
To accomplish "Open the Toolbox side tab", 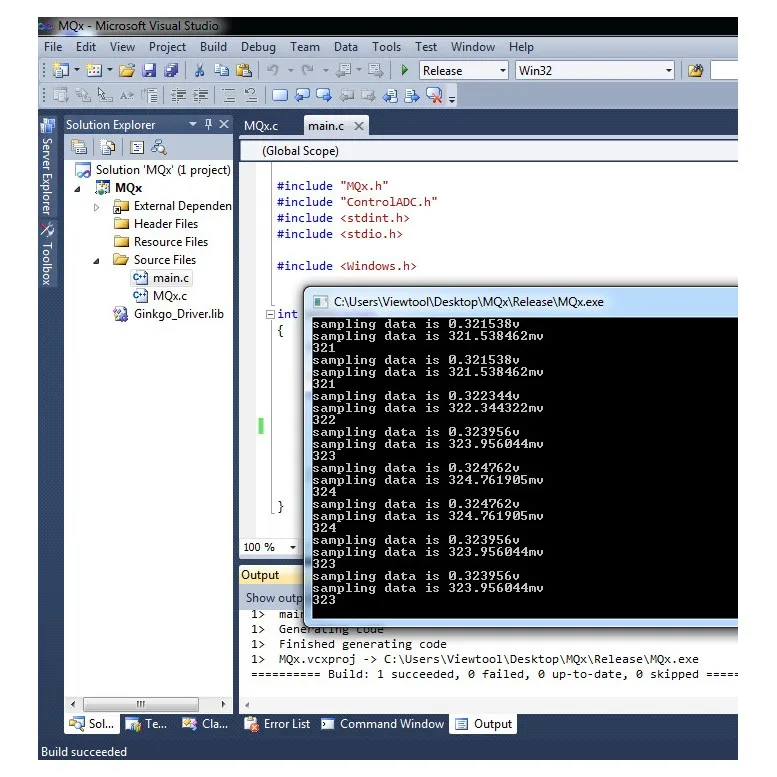I will point(47,255).
